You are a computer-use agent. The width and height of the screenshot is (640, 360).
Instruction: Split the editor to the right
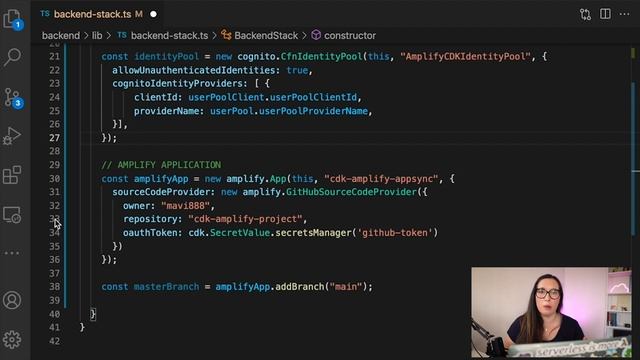pos(605,14)
